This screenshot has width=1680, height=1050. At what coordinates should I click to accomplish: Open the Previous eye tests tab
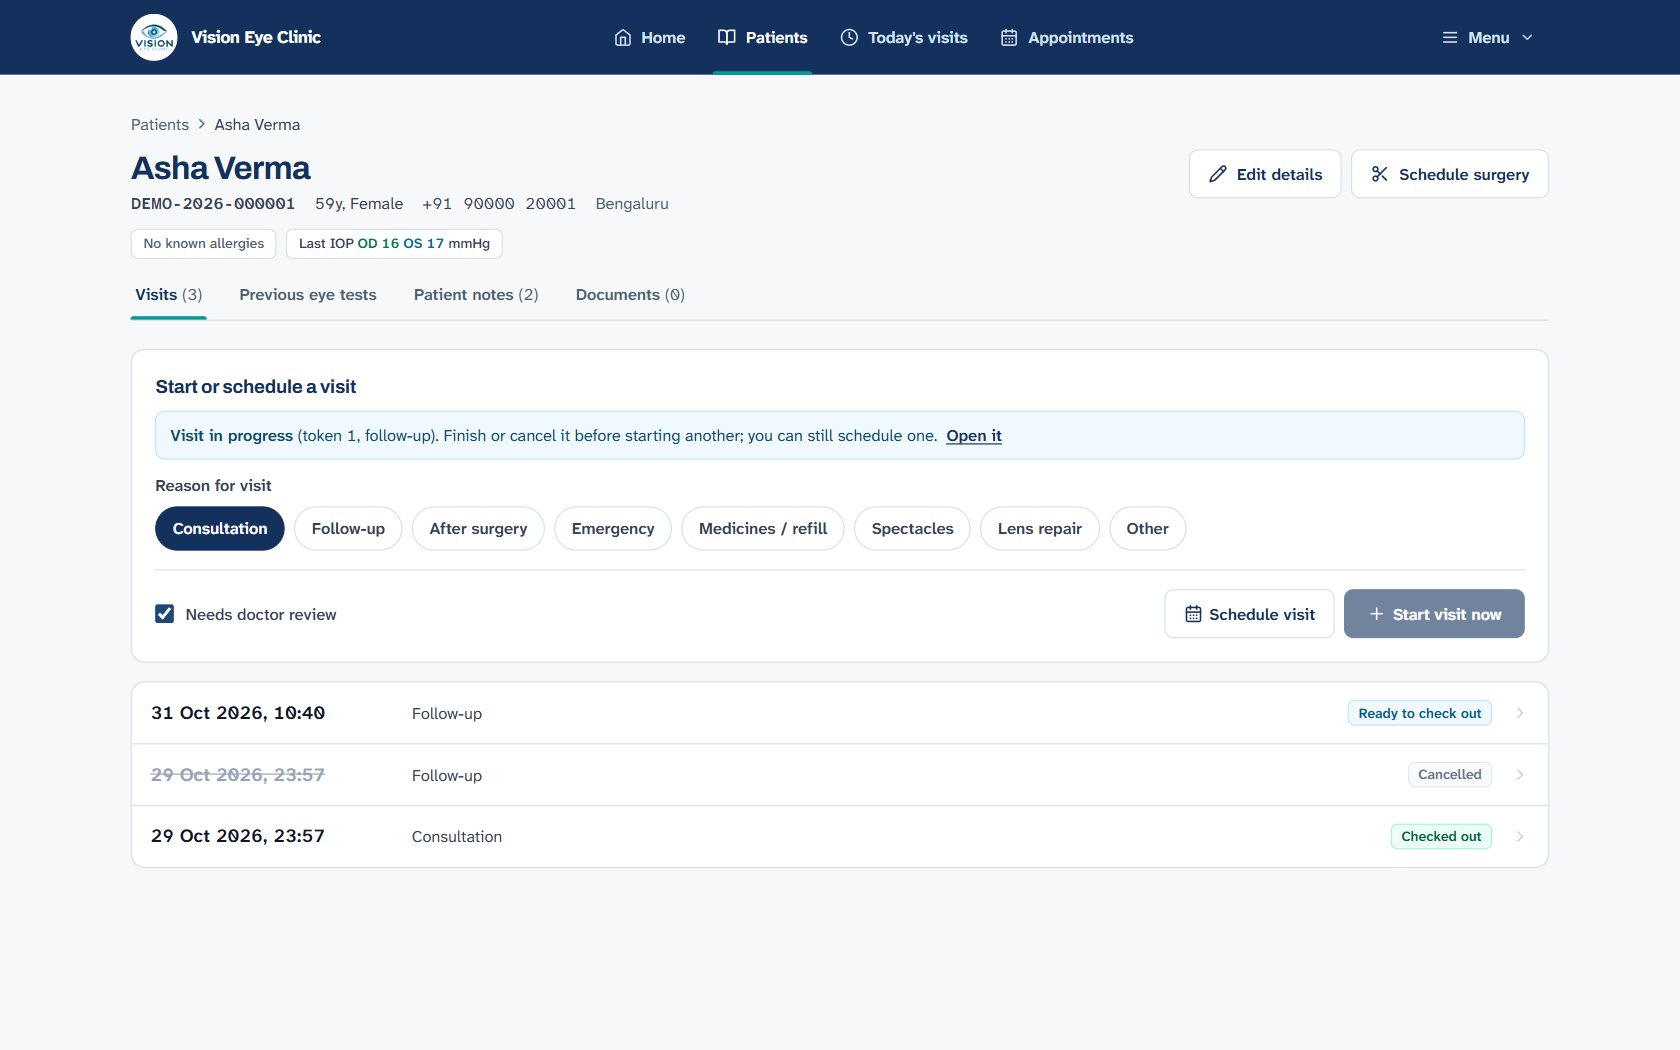click(x=308, y=295)
